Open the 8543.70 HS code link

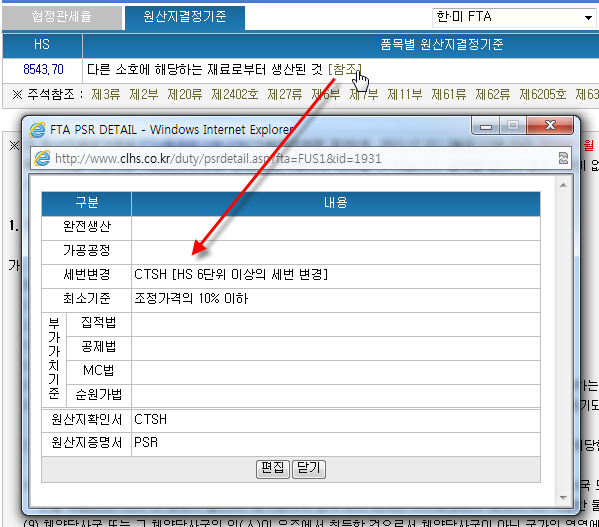click(x=43, y=70)
